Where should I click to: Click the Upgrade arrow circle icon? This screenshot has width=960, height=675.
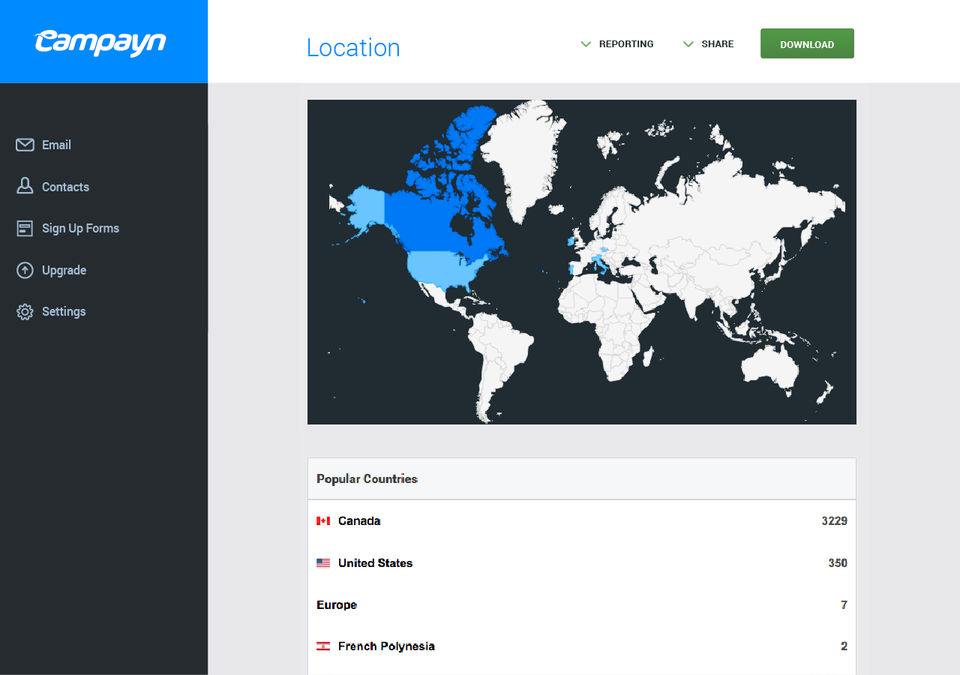pyautogui.click(x=25, y=270)
